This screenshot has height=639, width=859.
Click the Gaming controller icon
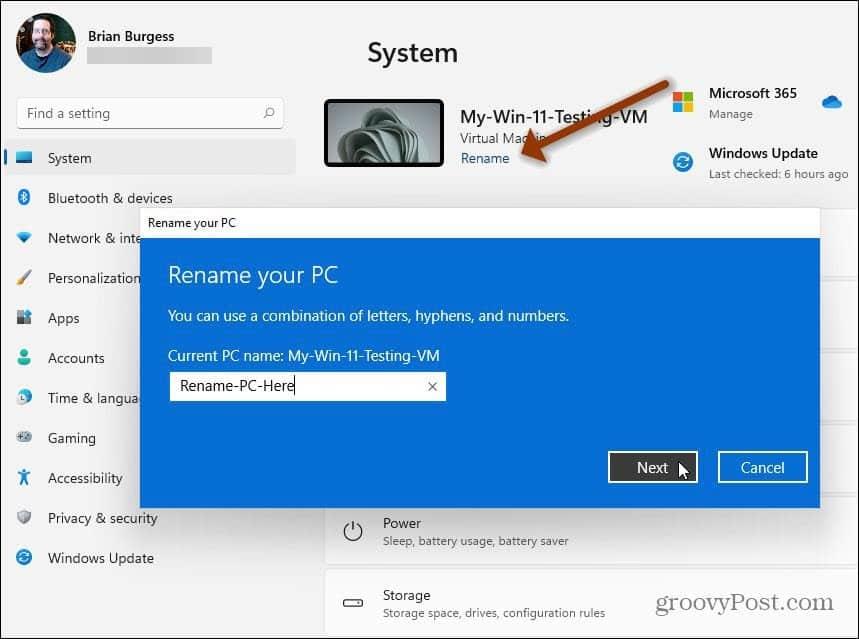tap(24, 437)
